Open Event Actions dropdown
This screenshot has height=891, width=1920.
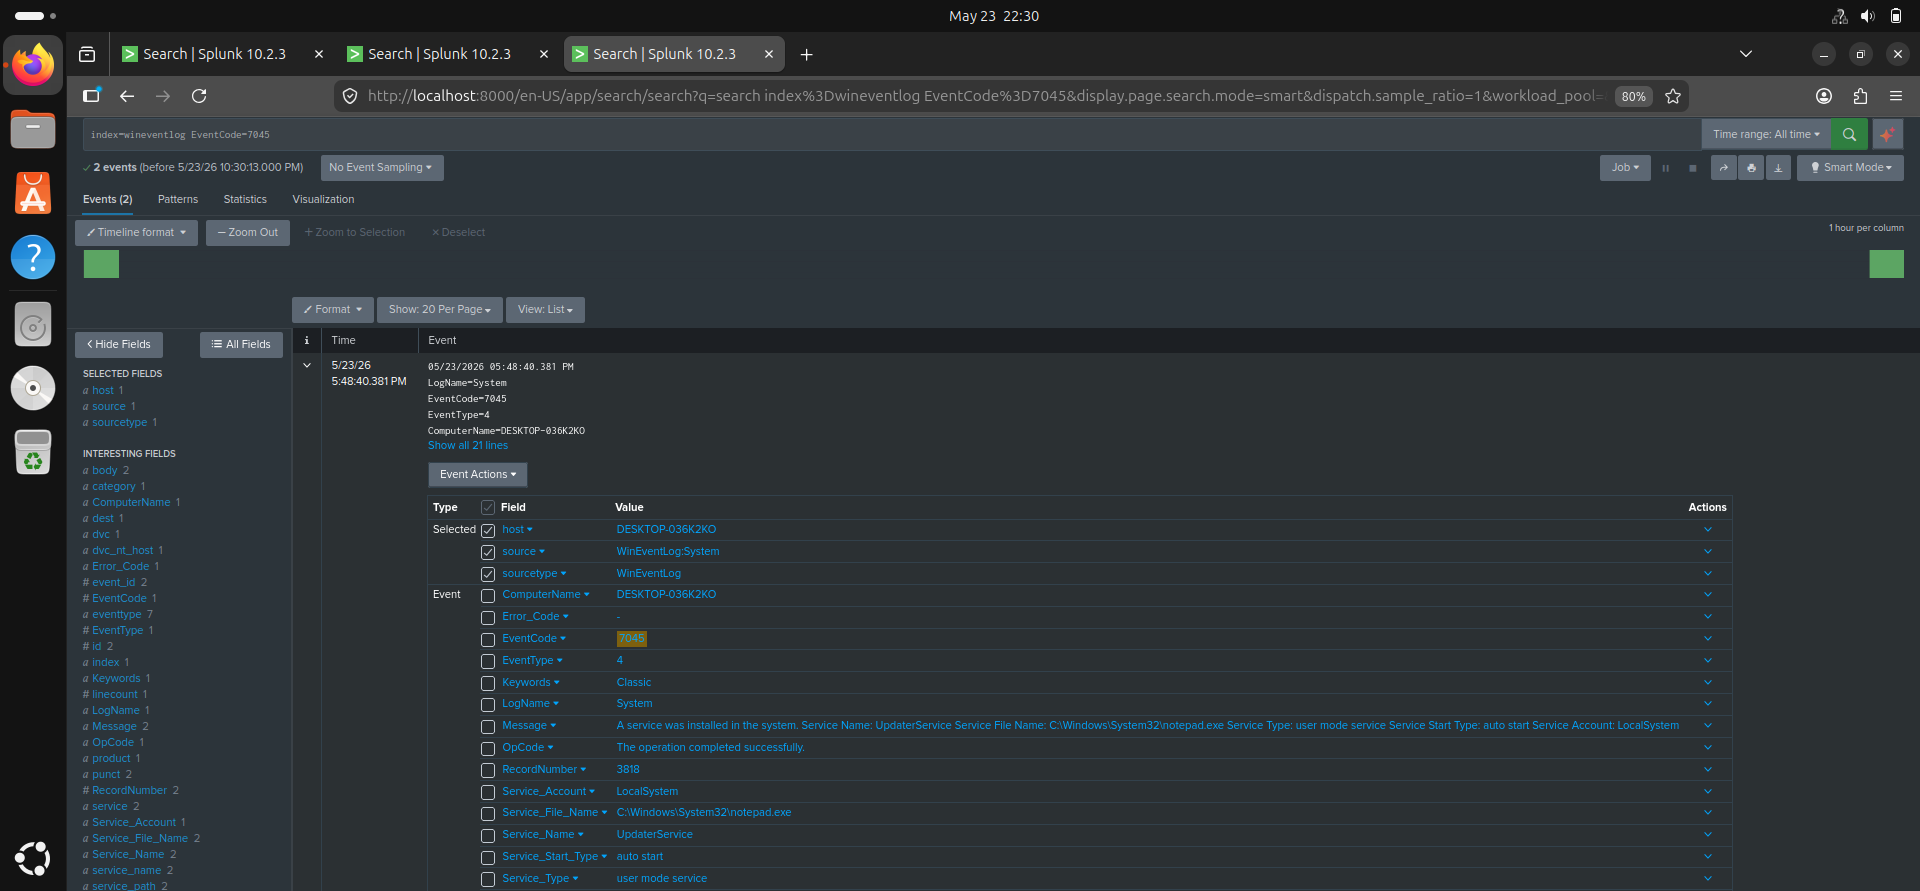coord(478,475)
